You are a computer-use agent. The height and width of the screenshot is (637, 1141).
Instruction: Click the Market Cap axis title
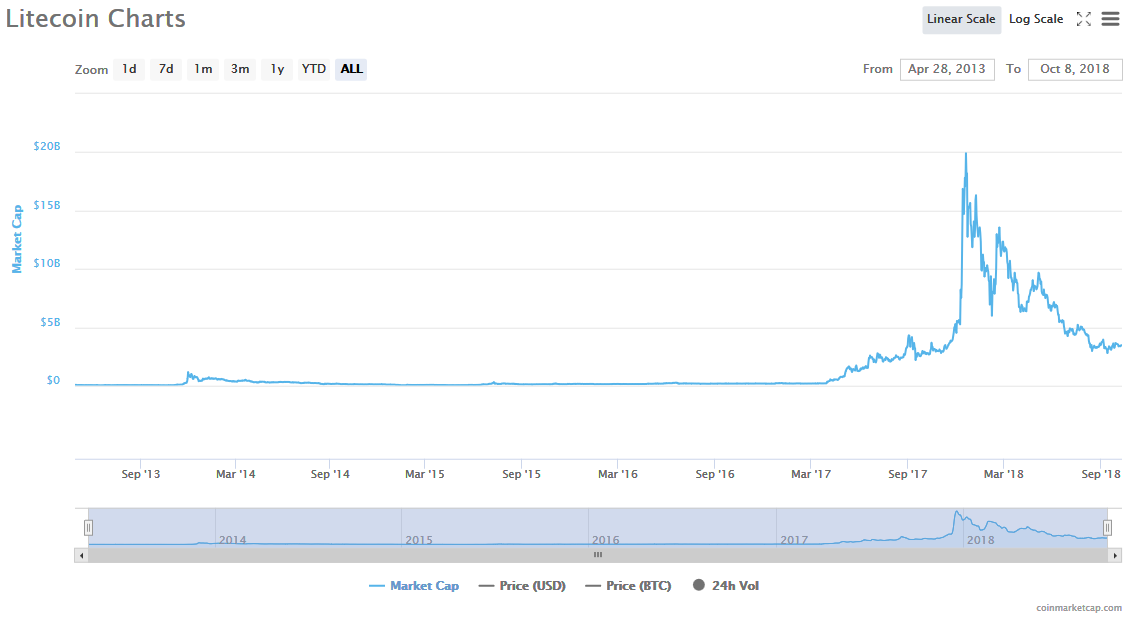pyautogui.click(x=17, y=240)
